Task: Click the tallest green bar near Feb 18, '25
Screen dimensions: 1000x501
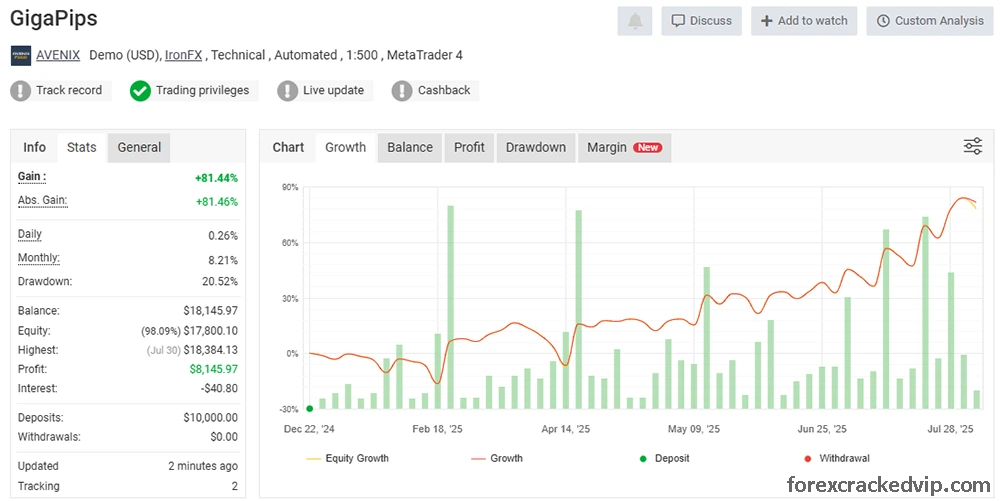Action: pyautogui.click(x=450, y=307)
